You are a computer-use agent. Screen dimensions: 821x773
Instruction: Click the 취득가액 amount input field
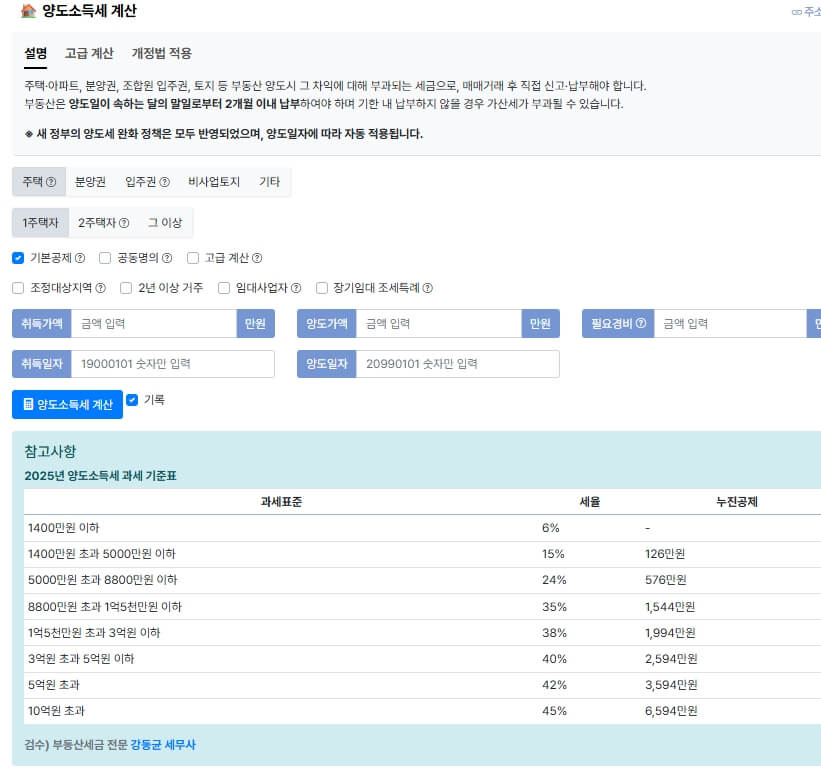154,324
